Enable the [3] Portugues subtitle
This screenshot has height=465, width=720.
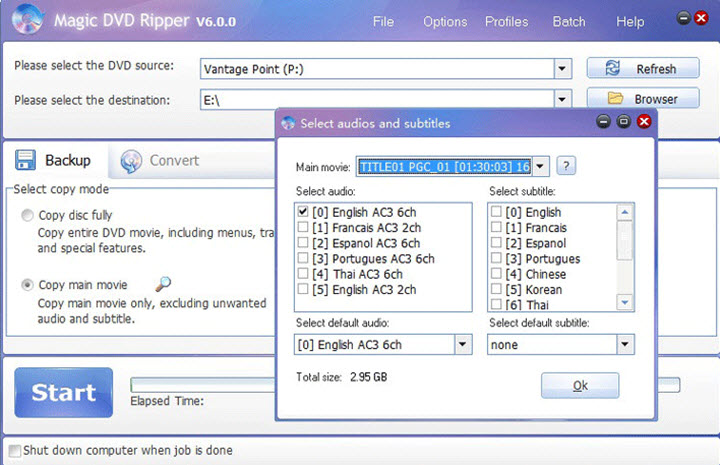click(x=496, y=258)
